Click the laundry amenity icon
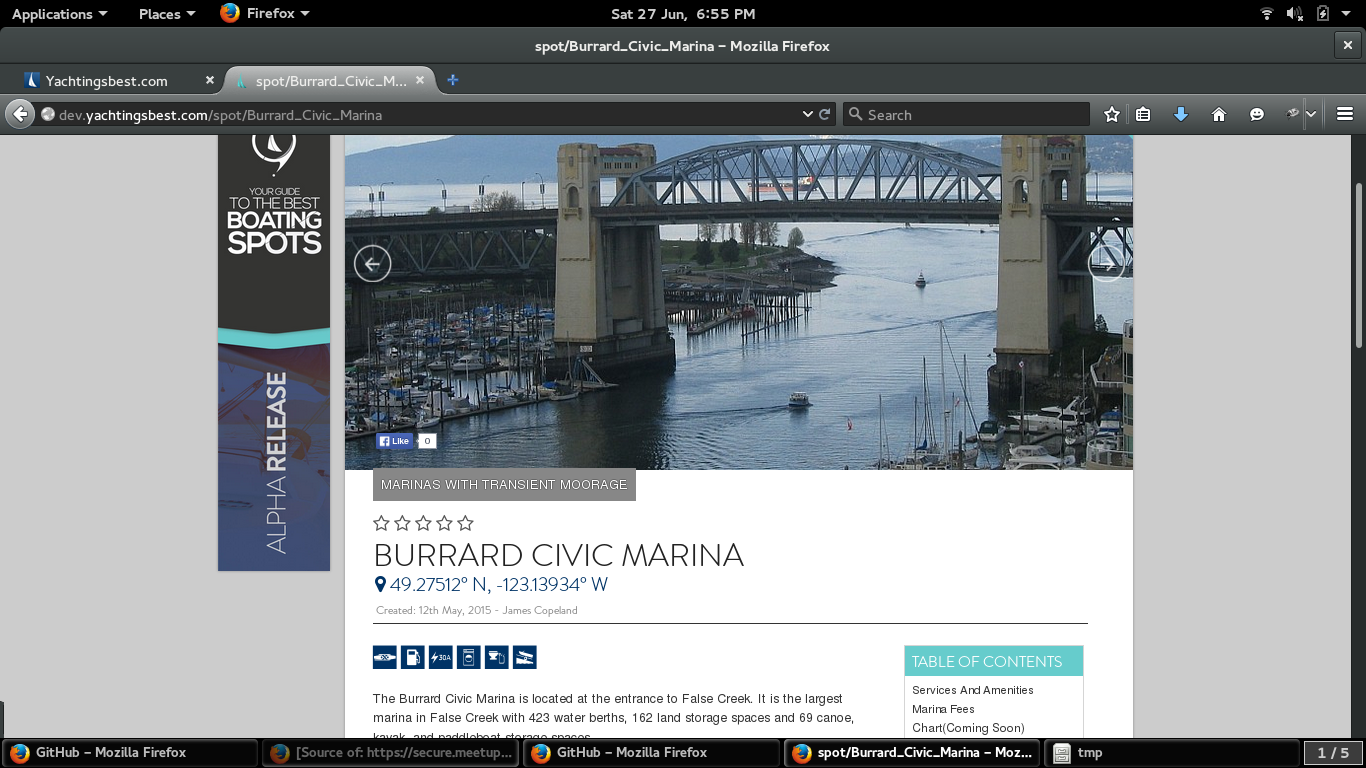 click(x=468, y=657)
